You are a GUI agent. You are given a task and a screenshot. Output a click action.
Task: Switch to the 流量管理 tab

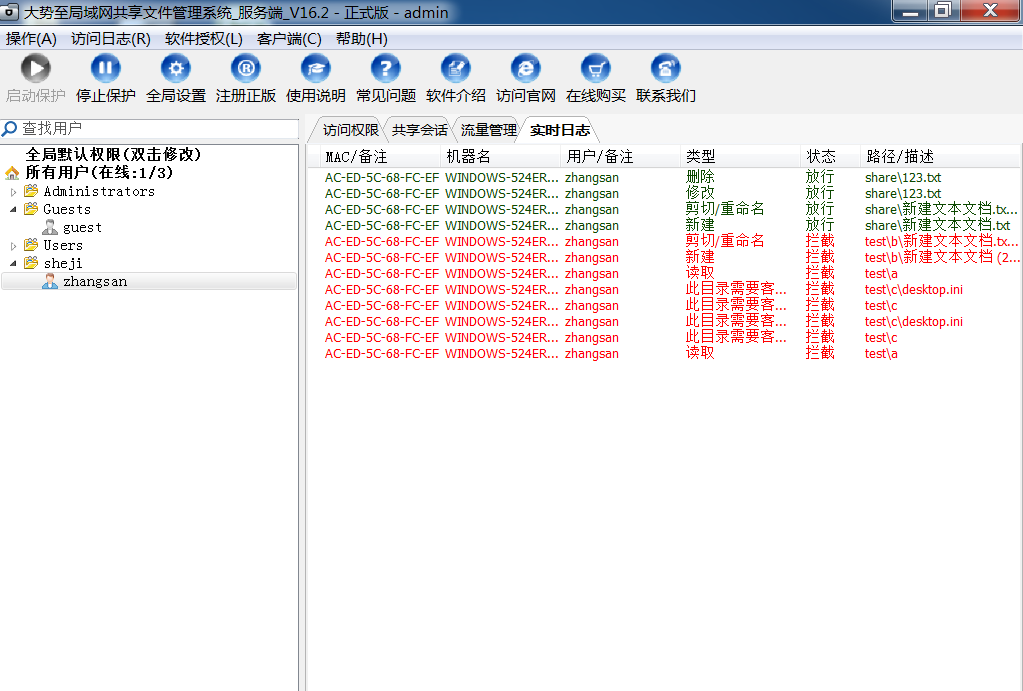(488, 130)
